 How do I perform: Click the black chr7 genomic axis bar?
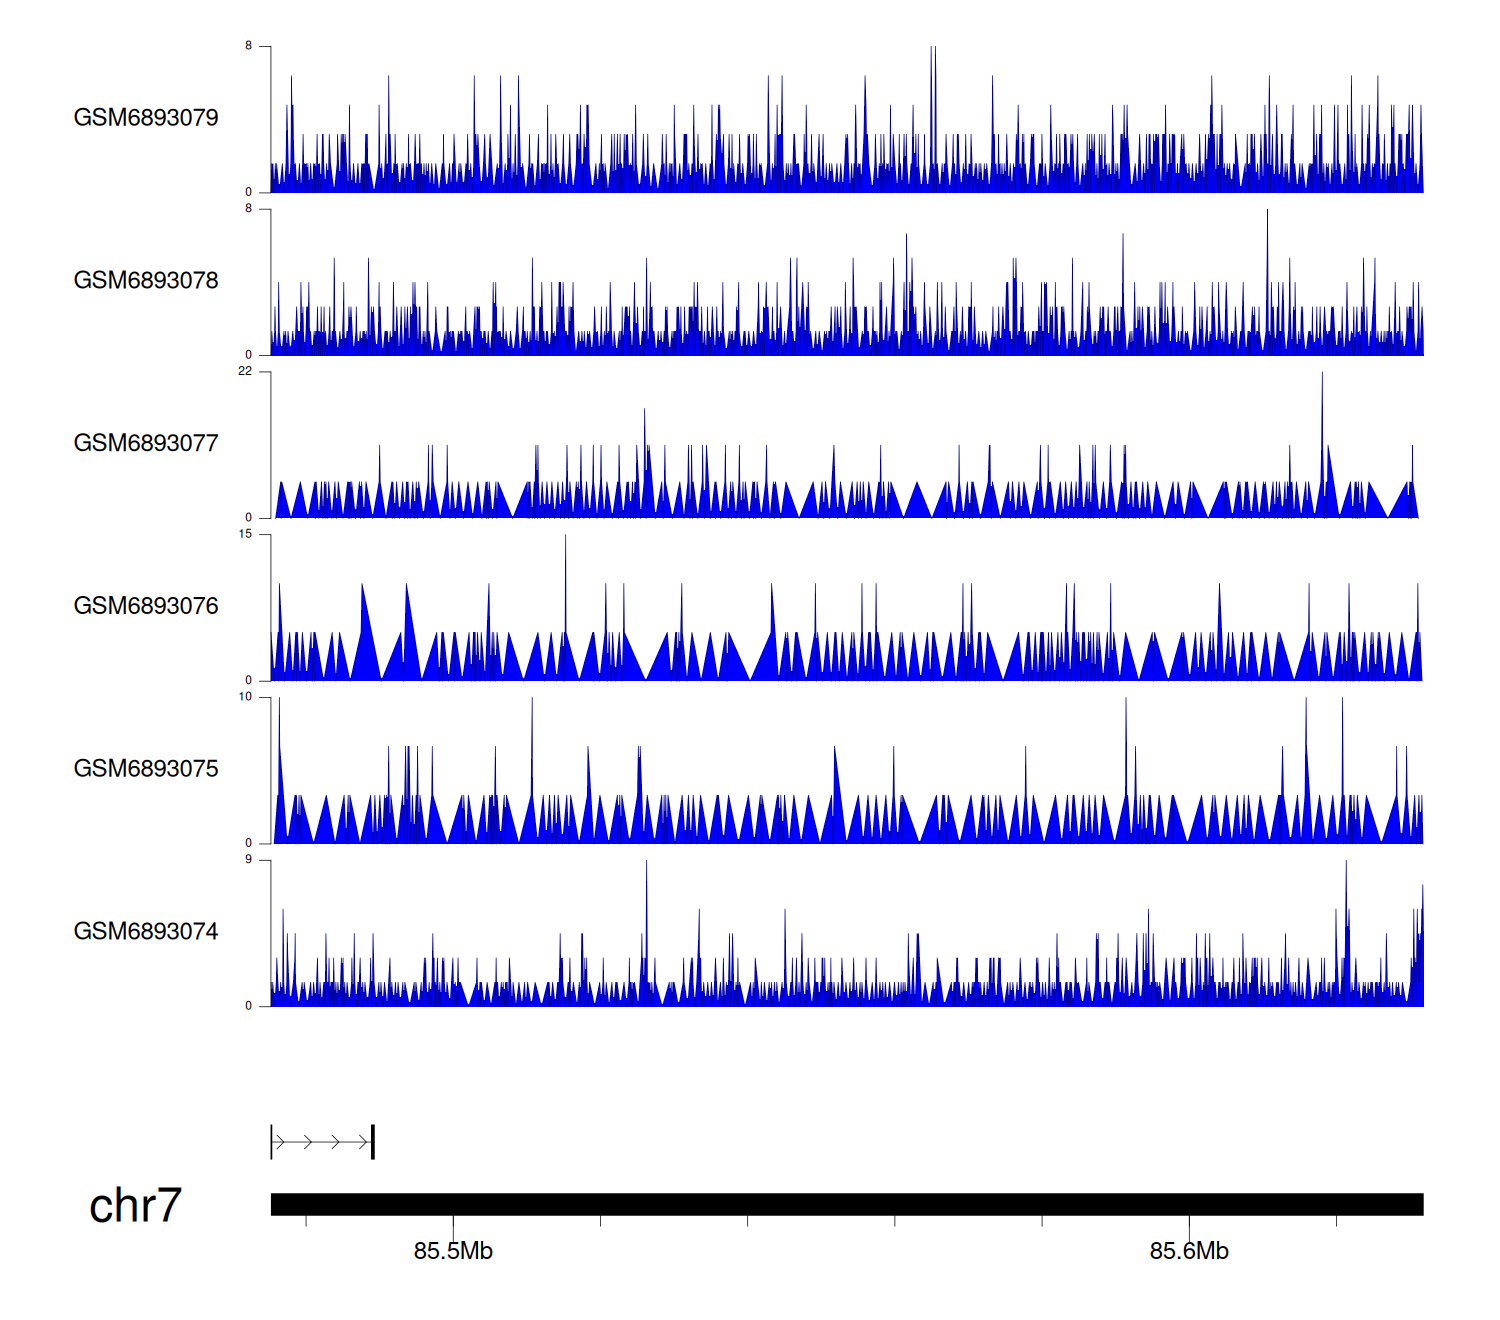846,1204
